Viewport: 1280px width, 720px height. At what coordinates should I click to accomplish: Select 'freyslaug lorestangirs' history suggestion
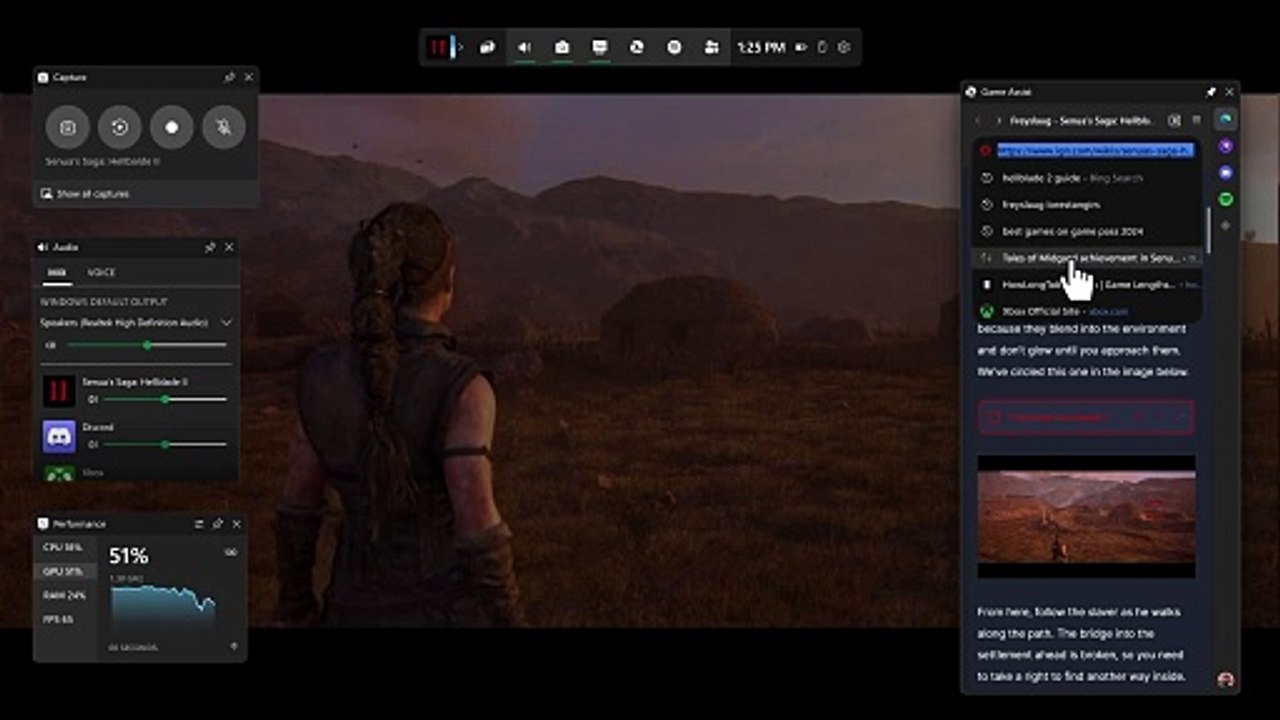[1086, 204]
